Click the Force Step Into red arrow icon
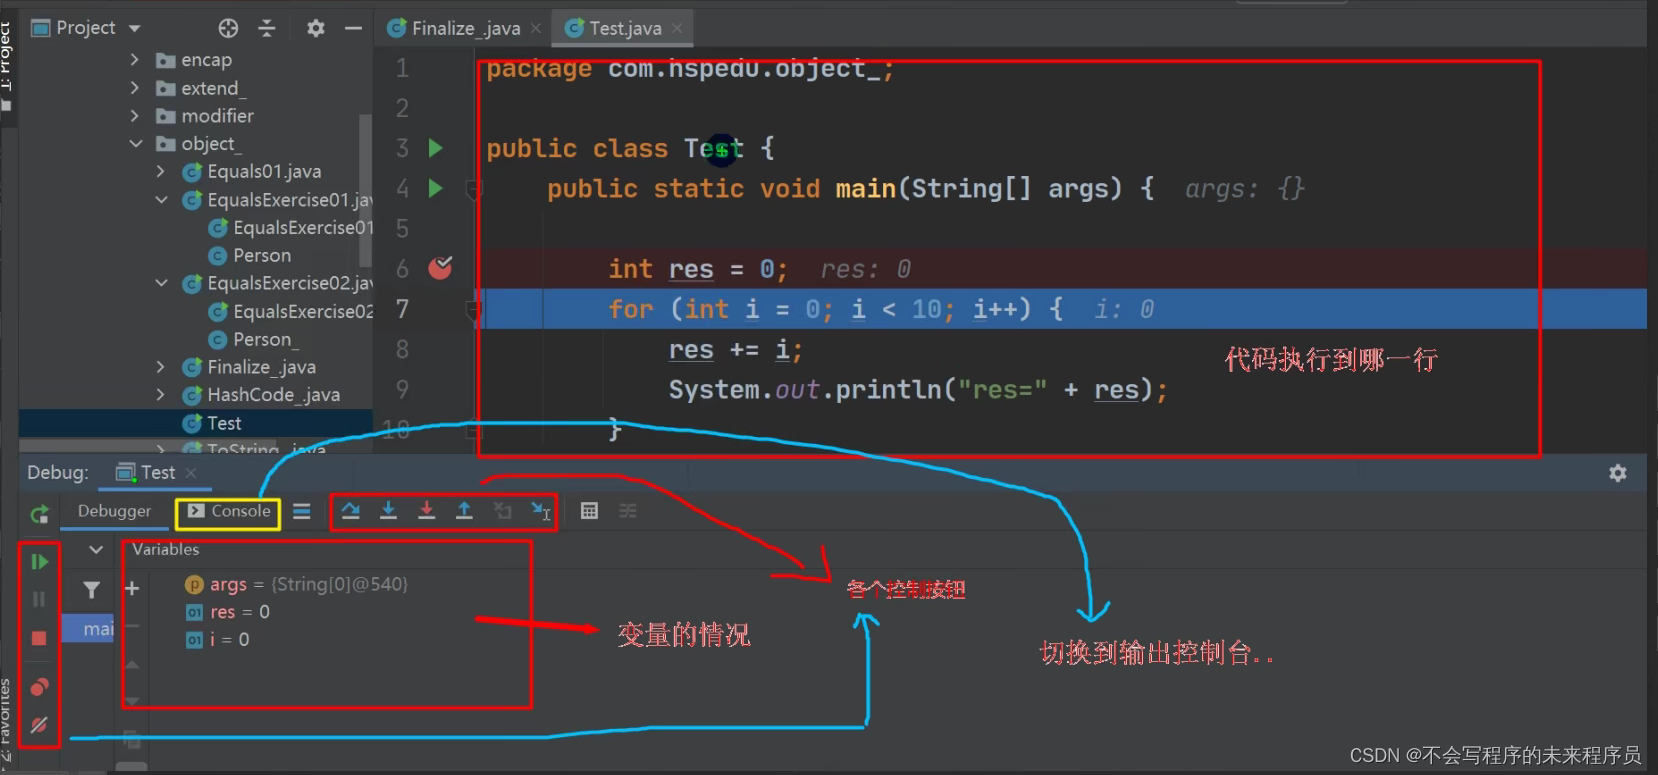Viewport: 1658px width, 775px height. tap(426, 511)
